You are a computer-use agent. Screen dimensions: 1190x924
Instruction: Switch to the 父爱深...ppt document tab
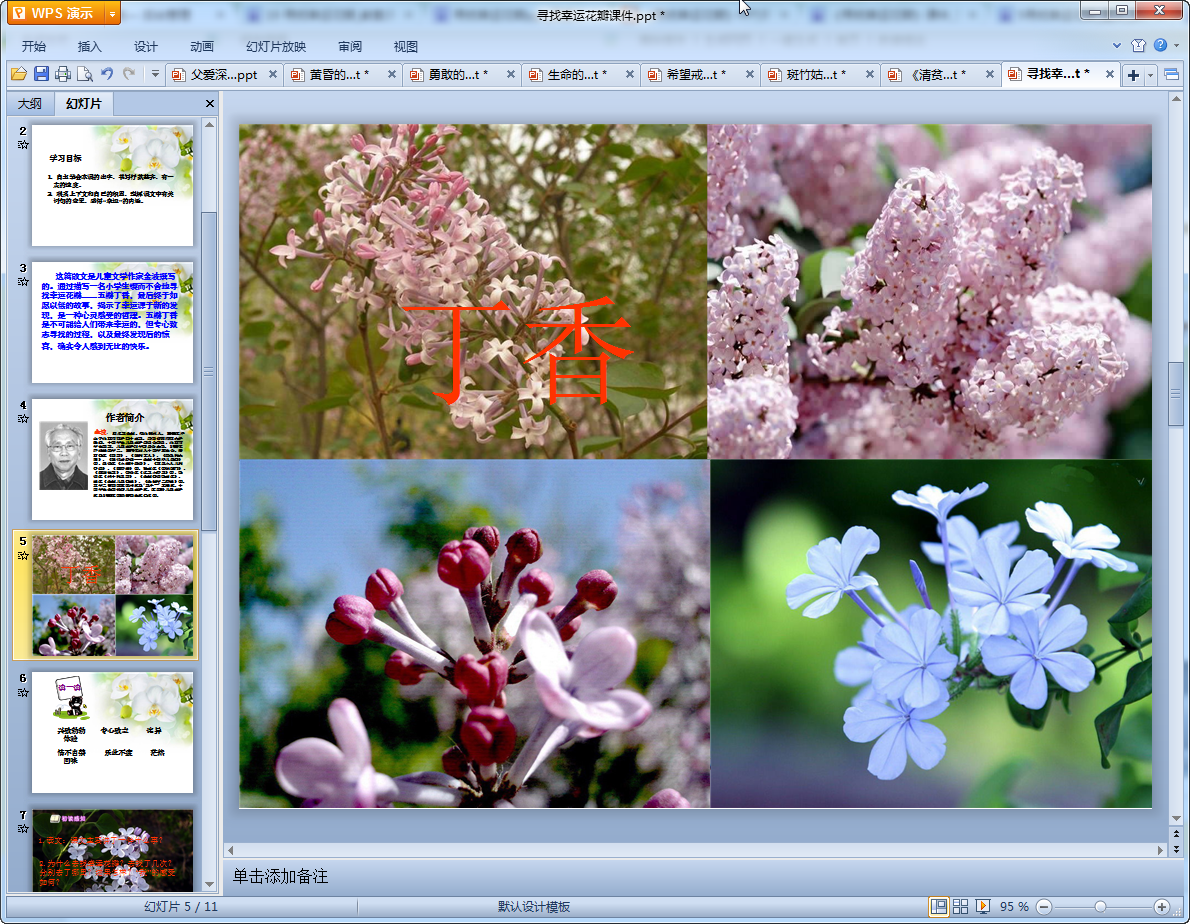point(224,74)
